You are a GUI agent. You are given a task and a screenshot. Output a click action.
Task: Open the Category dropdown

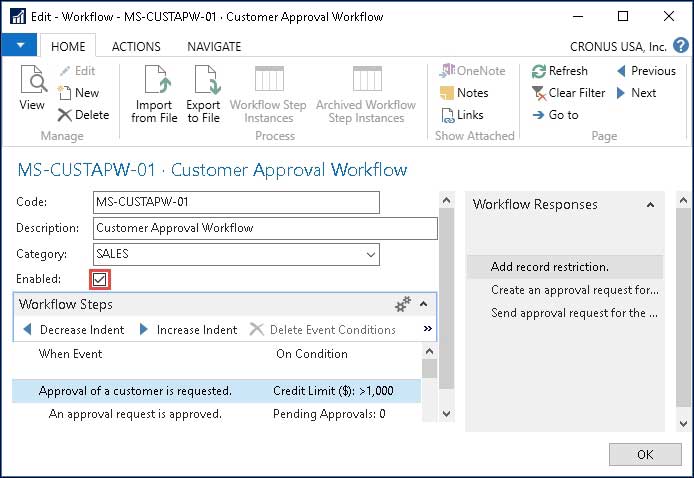(x=371, y=254)
